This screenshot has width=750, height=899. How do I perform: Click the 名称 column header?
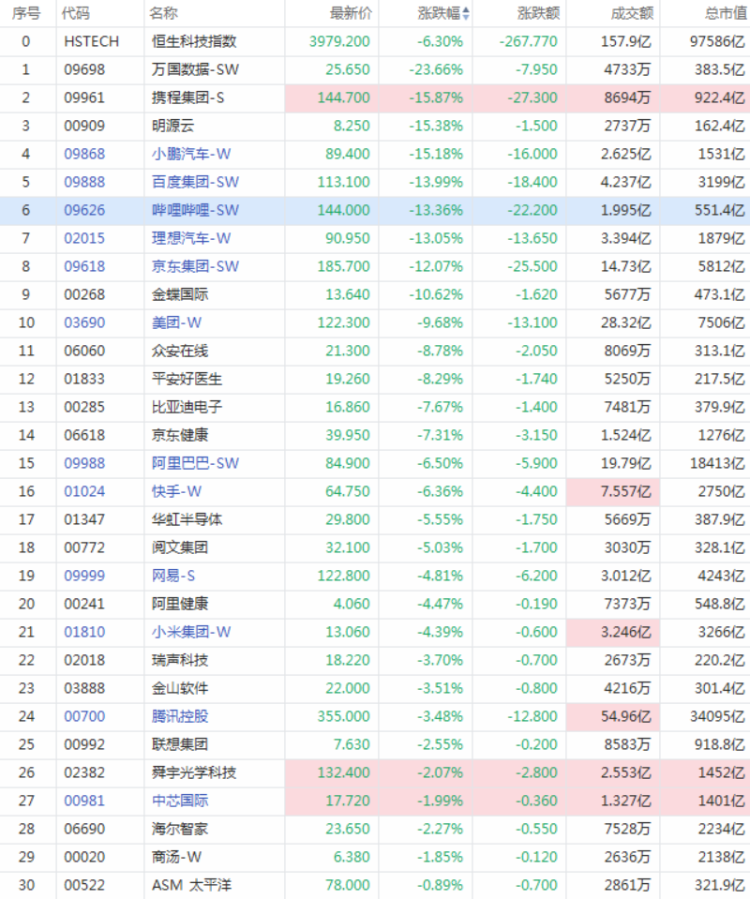[x=163, y=13]
